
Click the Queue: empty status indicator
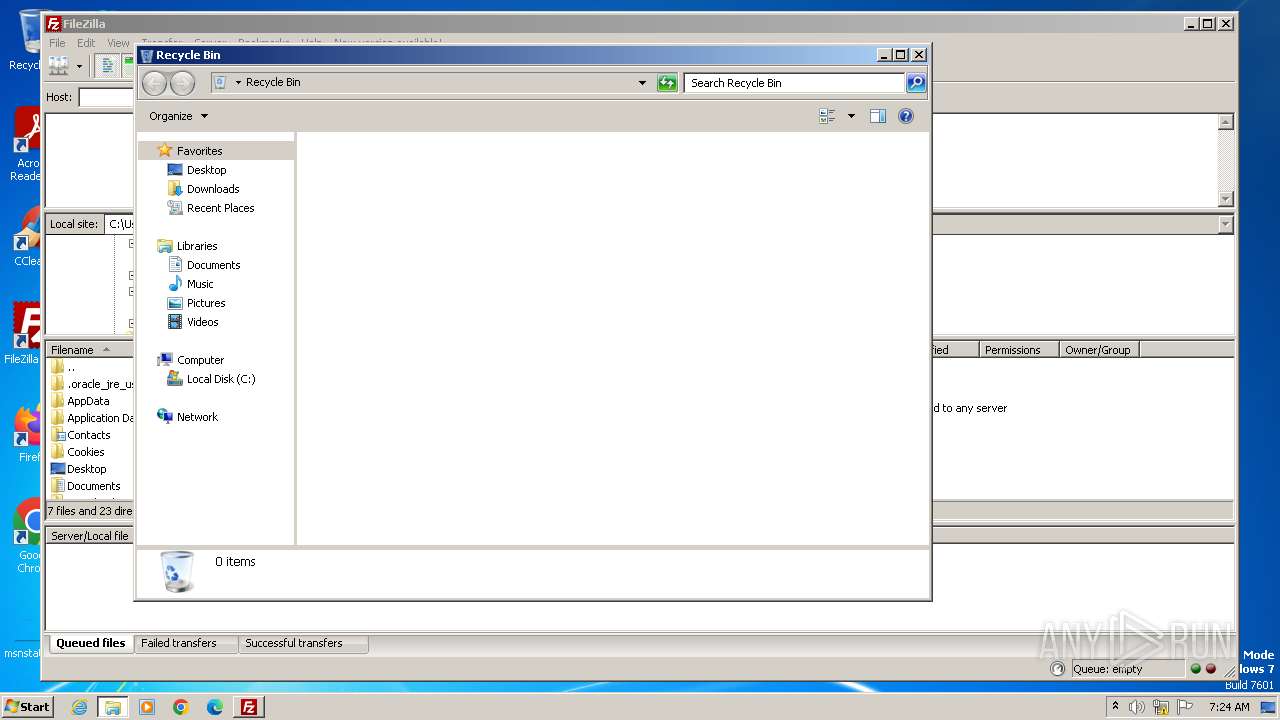(1126, 669)
